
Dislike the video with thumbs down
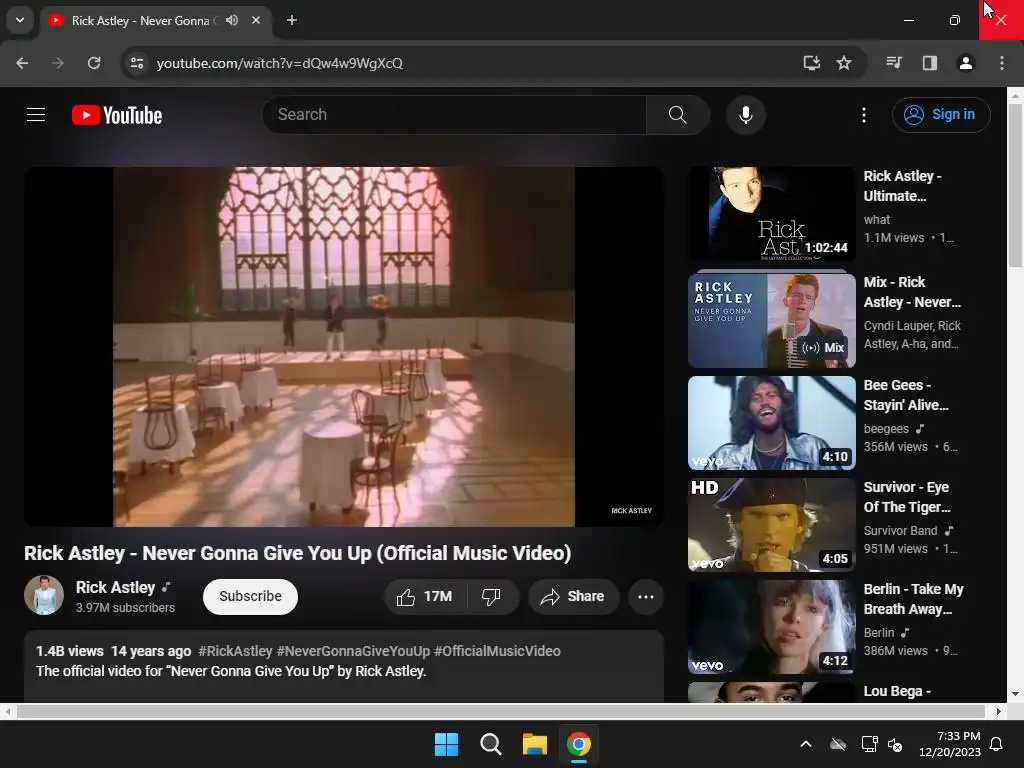[x=491, y=596]
